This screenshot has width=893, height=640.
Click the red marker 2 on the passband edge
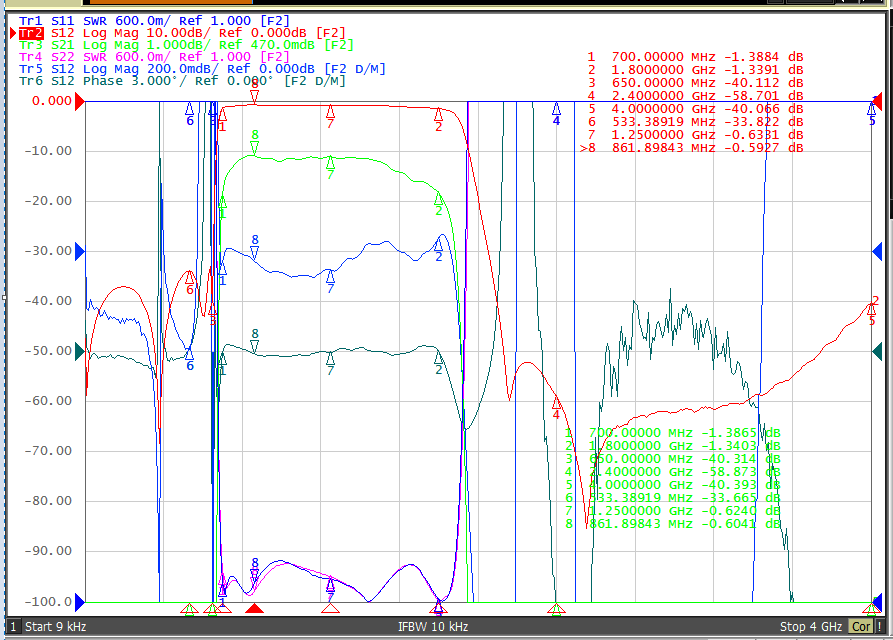click(x=439, y=120)
